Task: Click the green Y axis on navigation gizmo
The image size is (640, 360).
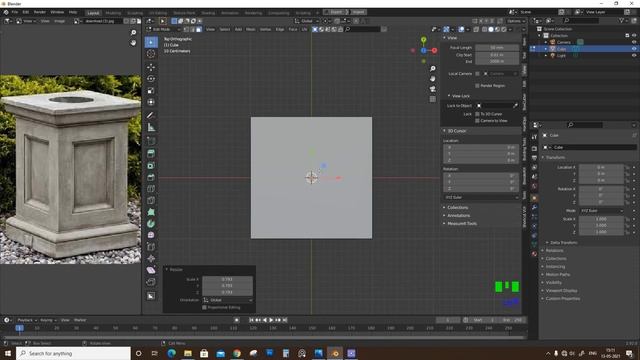Action: [424, 40]
